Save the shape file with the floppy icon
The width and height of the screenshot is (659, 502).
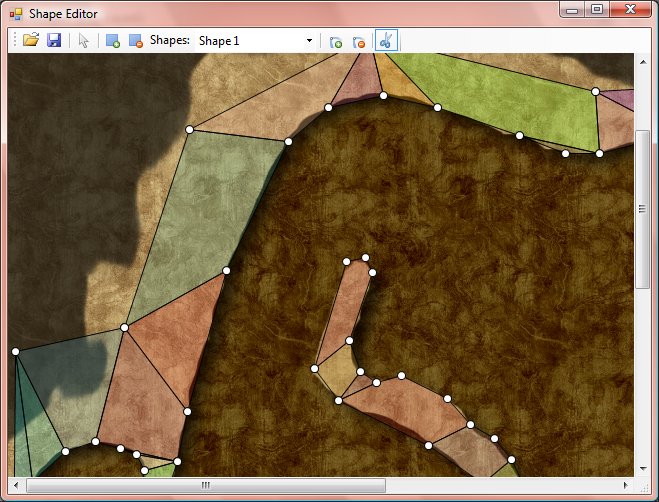click(54, 41)
